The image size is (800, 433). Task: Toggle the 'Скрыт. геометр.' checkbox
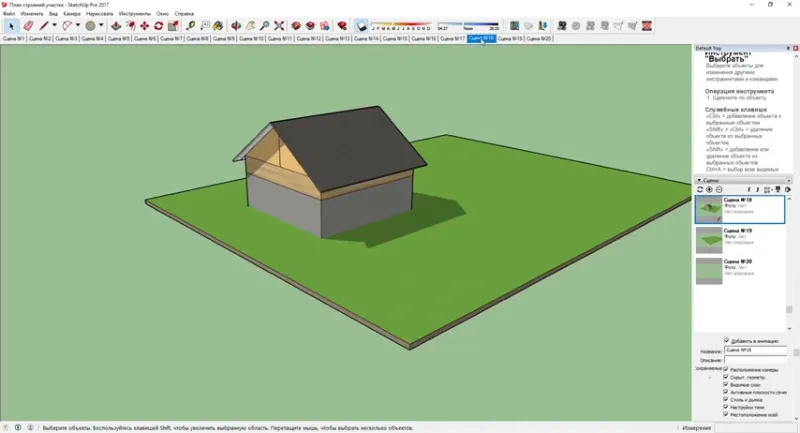(726, 377)
